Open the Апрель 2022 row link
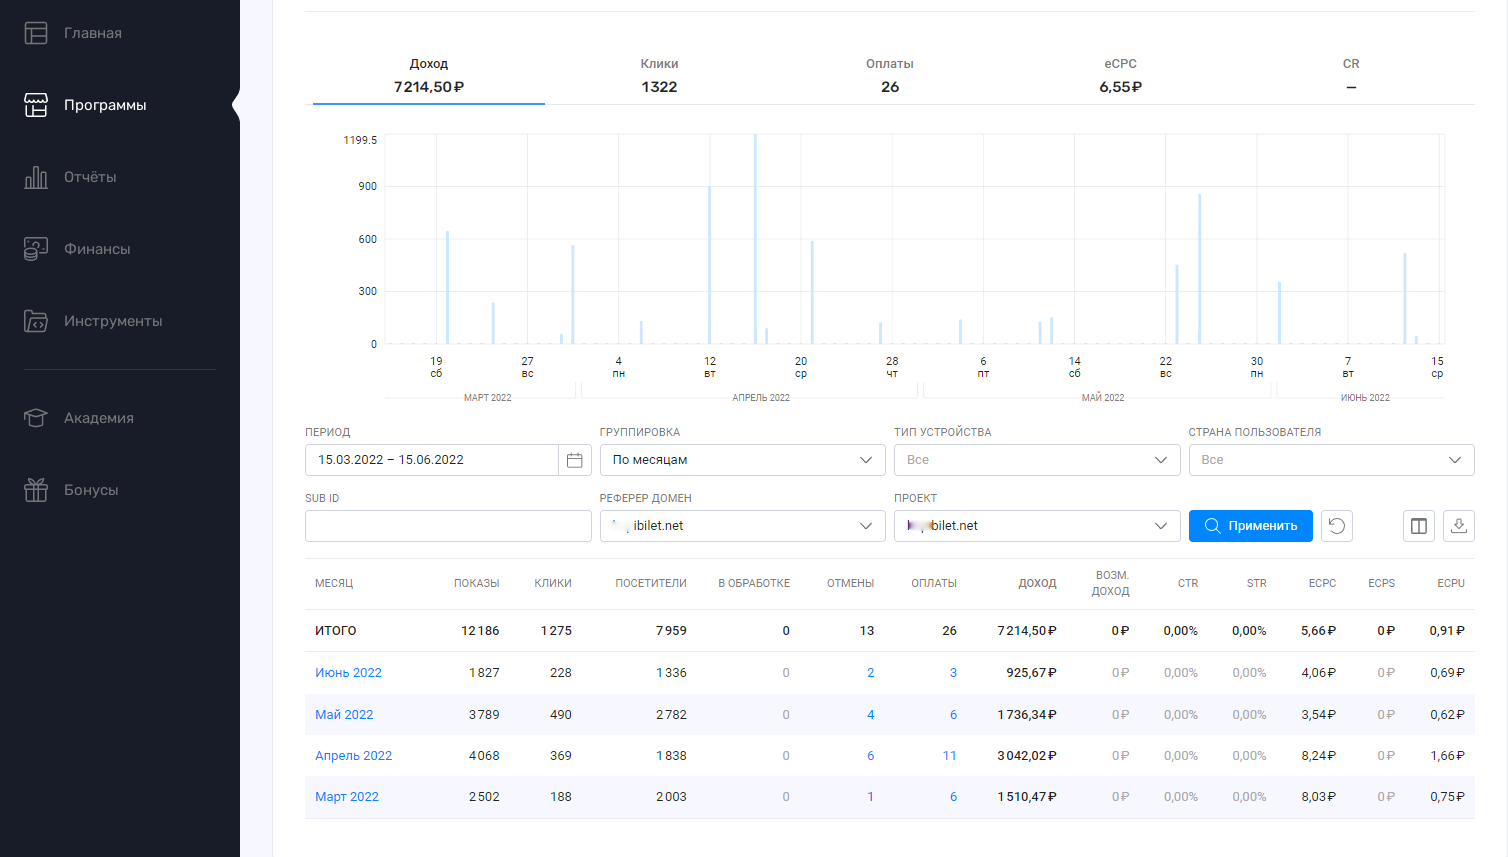Screen dimensions: 1508x857 pyautogui.click(x=353, y=756)
